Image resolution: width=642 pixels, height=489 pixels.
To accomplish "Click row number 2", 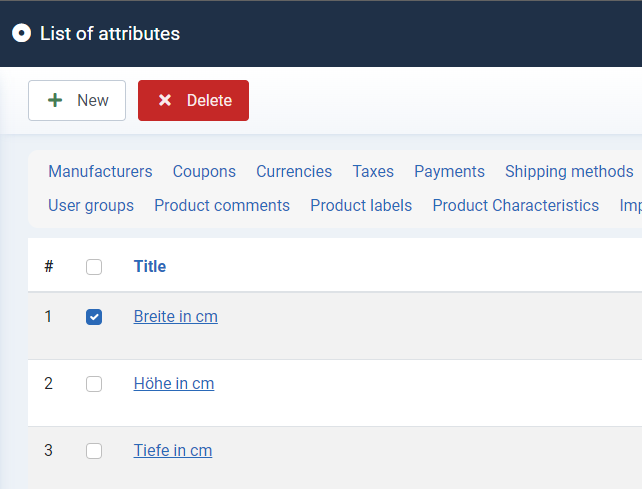I will 48,384.
